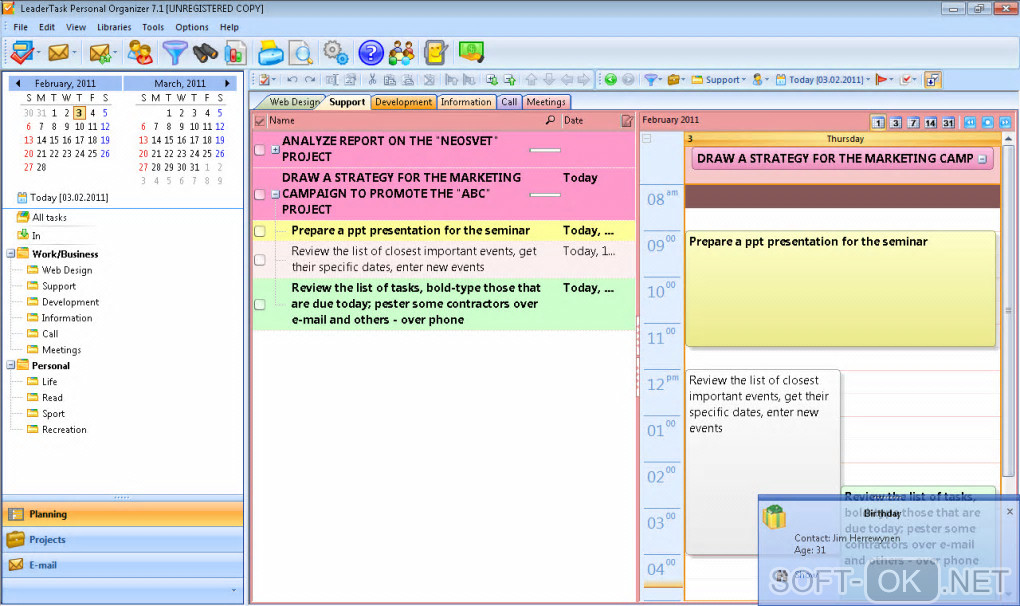Open the Planning section button

[123, 514]
